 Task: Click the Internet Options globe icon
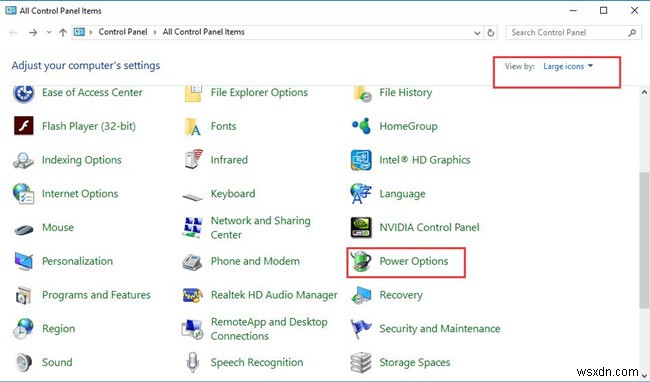click(23, 193)
